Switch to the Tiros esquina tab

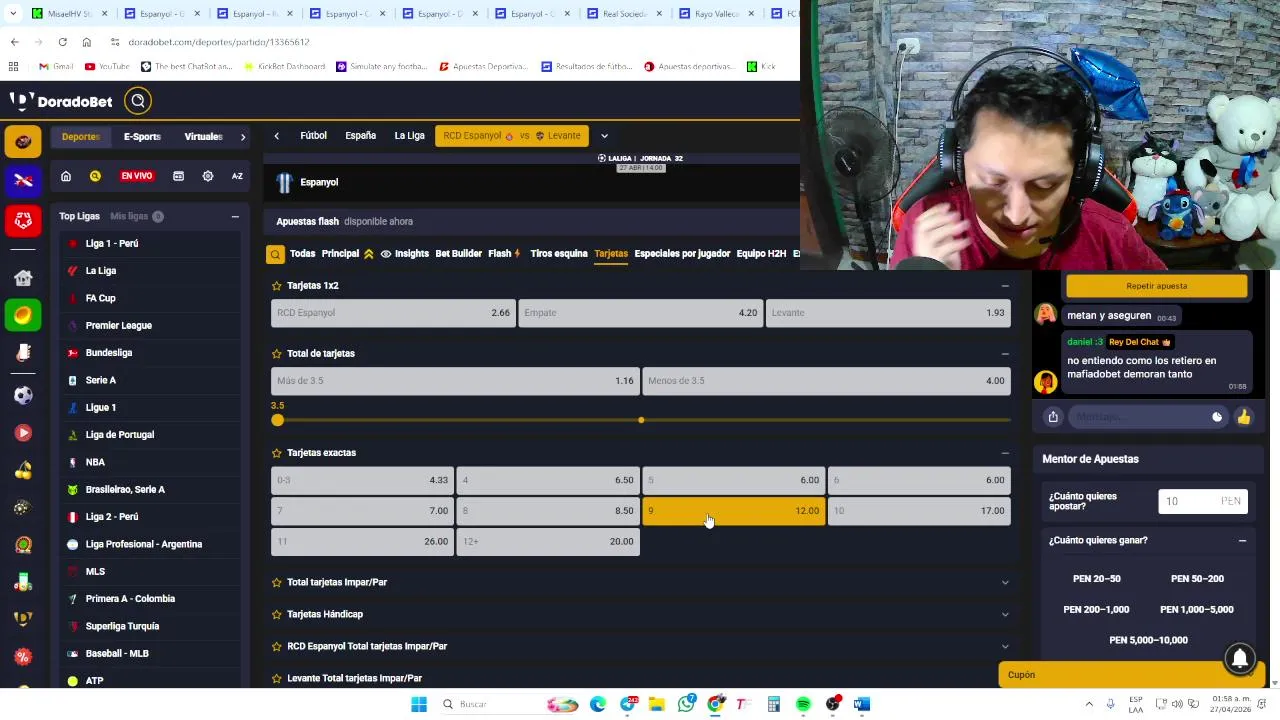tap(559, 254)
